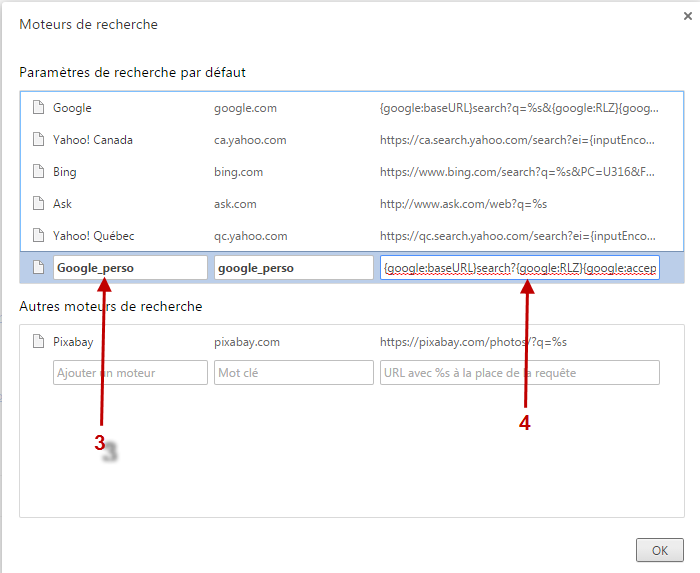Select the Pixabay engine name
Image resolution: width=700 pixels, height=573 pixels.
coord(73,342)
